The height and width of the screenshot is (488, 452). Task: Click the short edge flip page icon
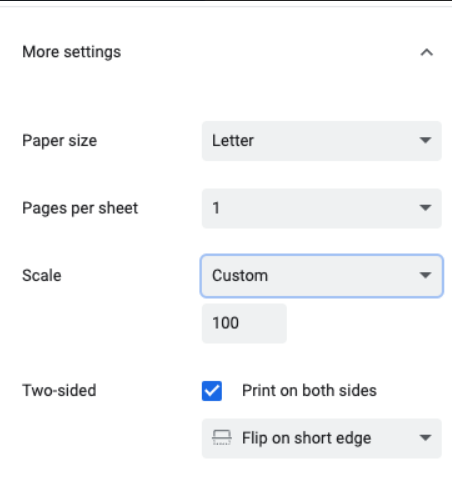(x=222, y=438)
